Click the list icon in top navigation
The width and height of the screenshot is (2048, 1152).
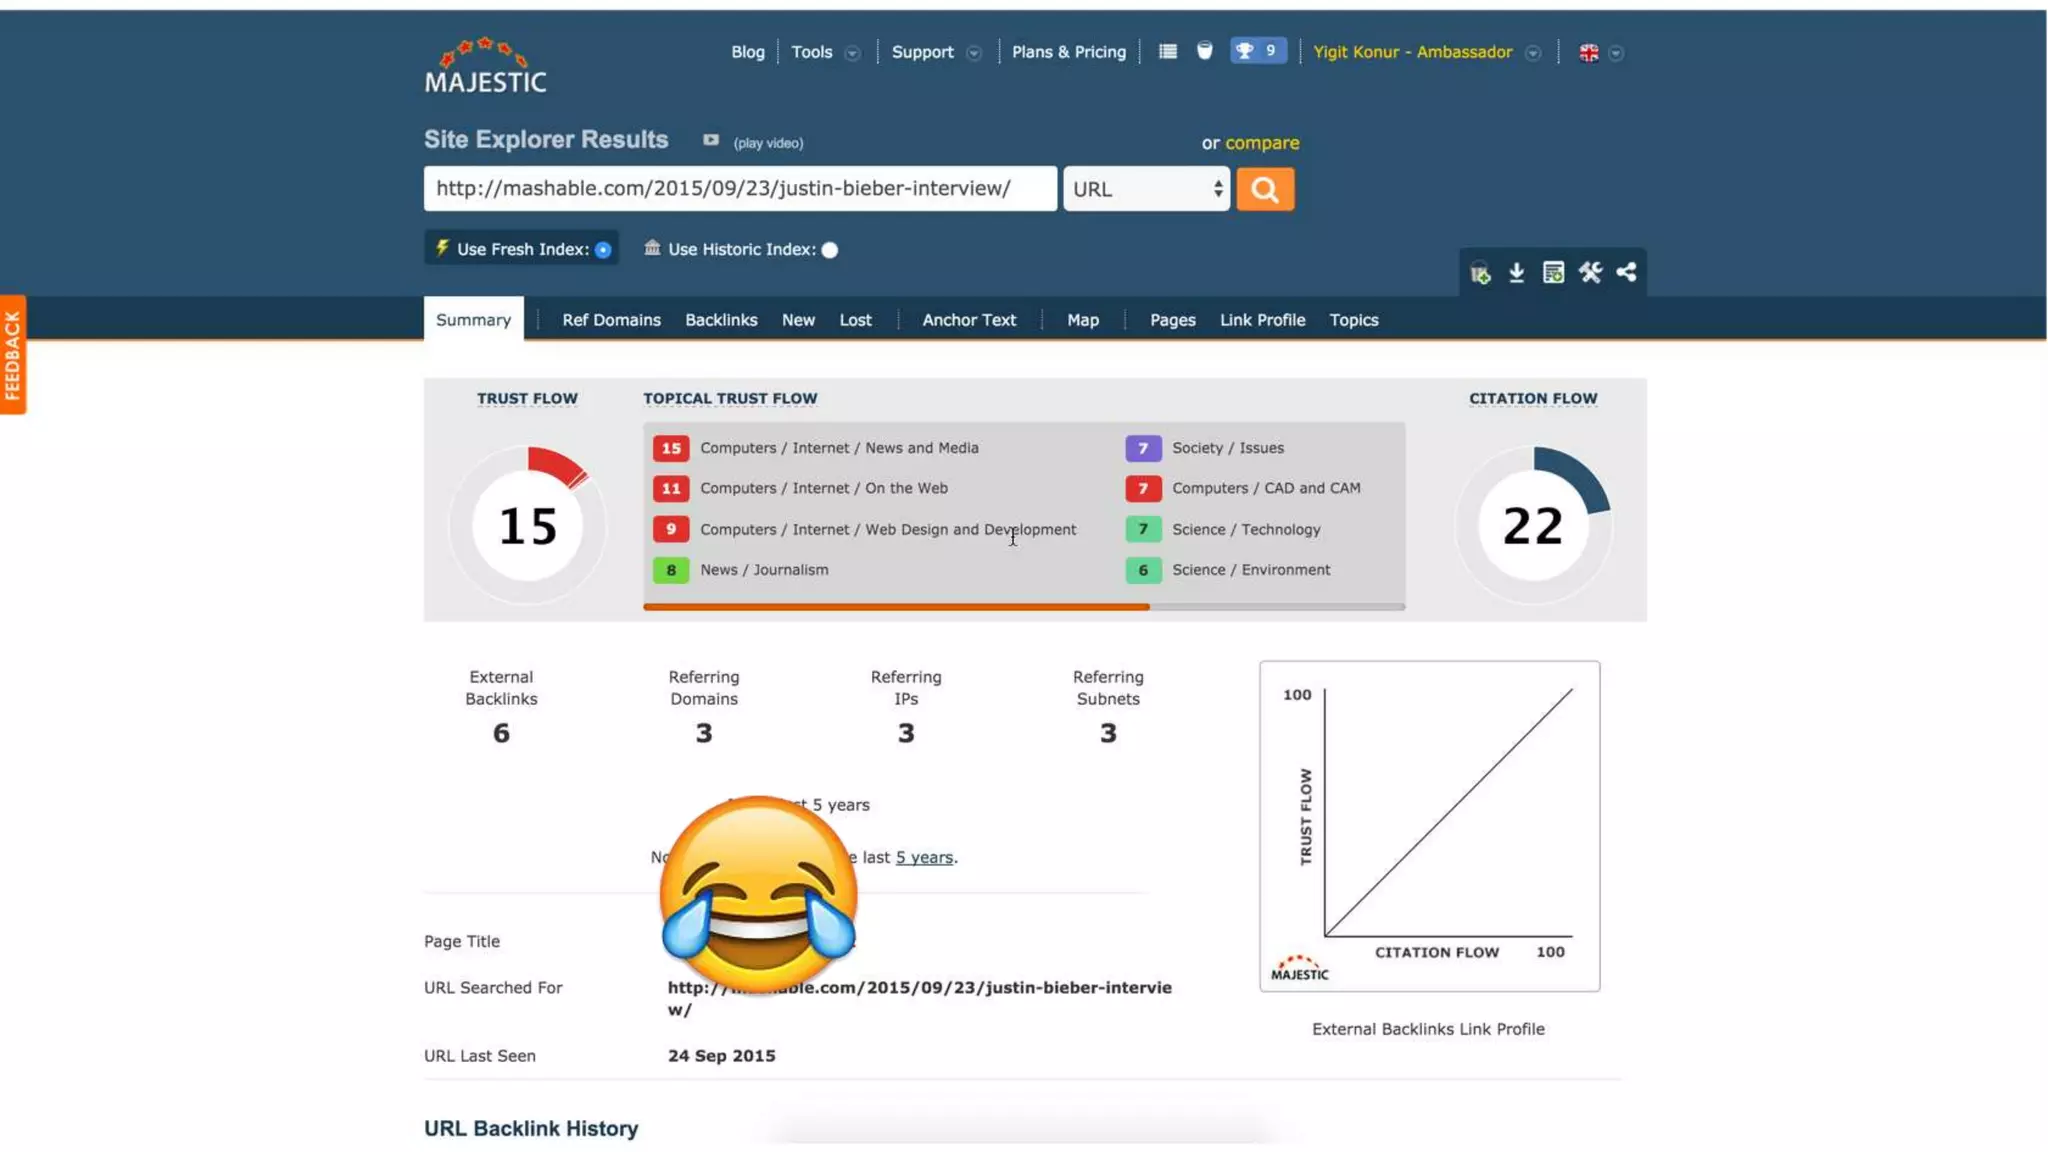(1167, 51)
